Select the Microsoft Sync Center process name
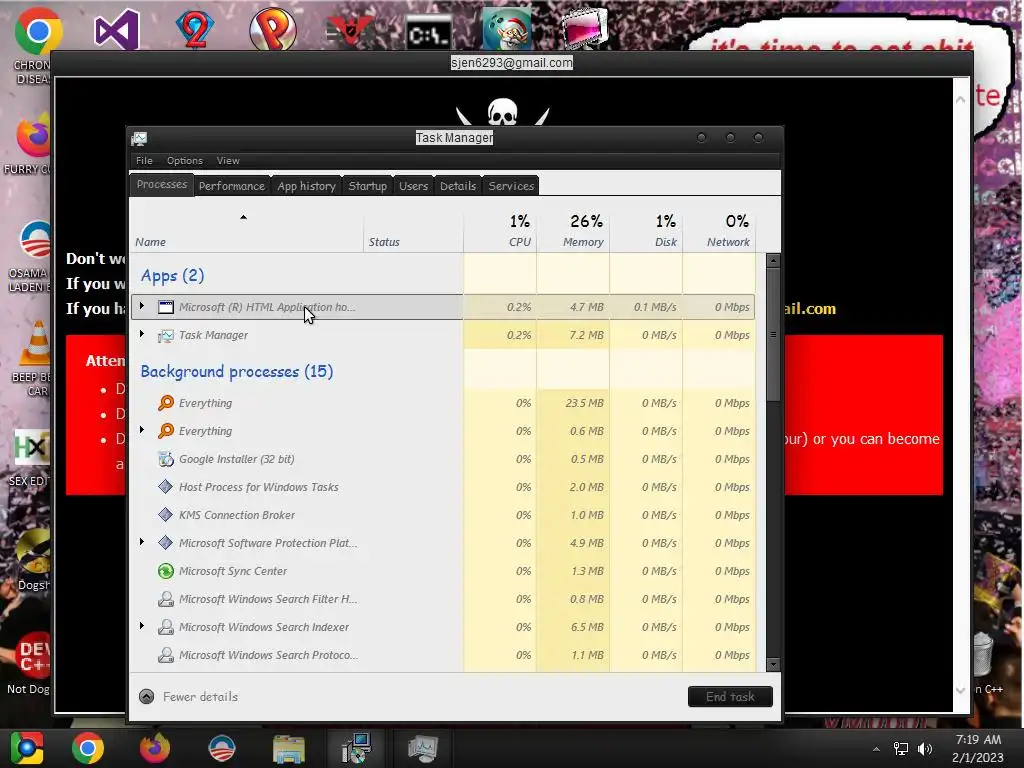Screen dimensions: 1024x768 click(x=233, y=571)
